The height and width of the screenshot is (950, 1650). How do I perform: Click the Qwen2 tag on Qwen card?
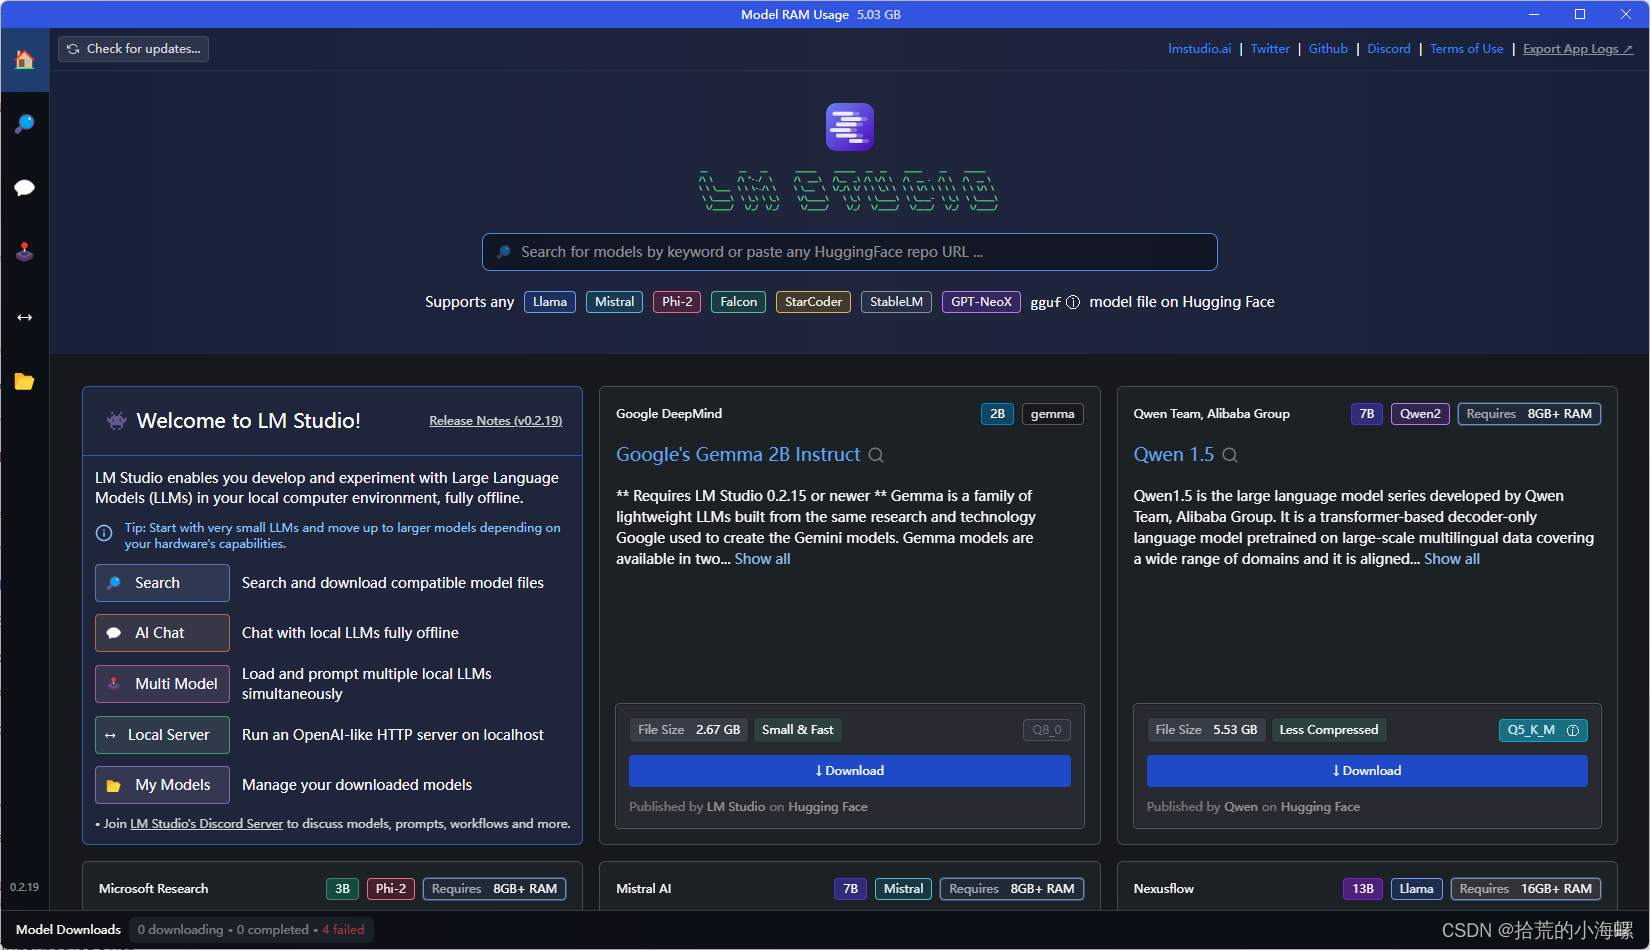[1420, 414]
